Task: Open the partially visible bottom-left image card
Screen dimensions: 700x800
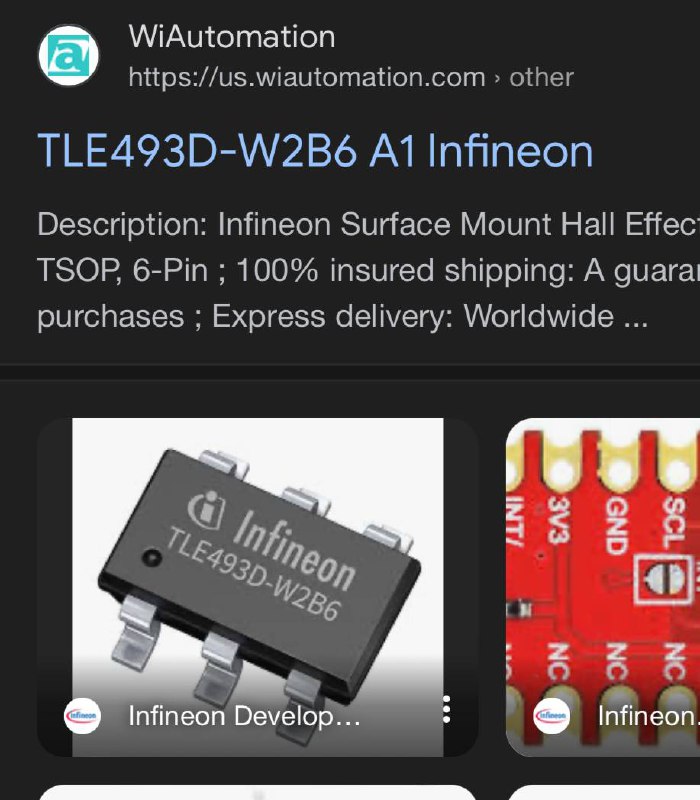Action: pyautogui.click(x=258, y=792)
